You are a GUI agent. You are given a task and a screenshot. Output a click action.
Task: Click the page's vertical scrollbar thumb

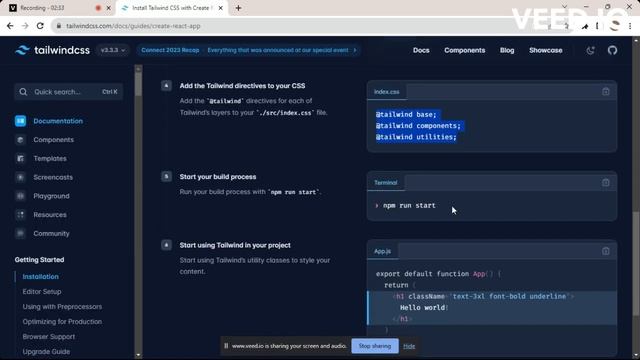(636, 263)
